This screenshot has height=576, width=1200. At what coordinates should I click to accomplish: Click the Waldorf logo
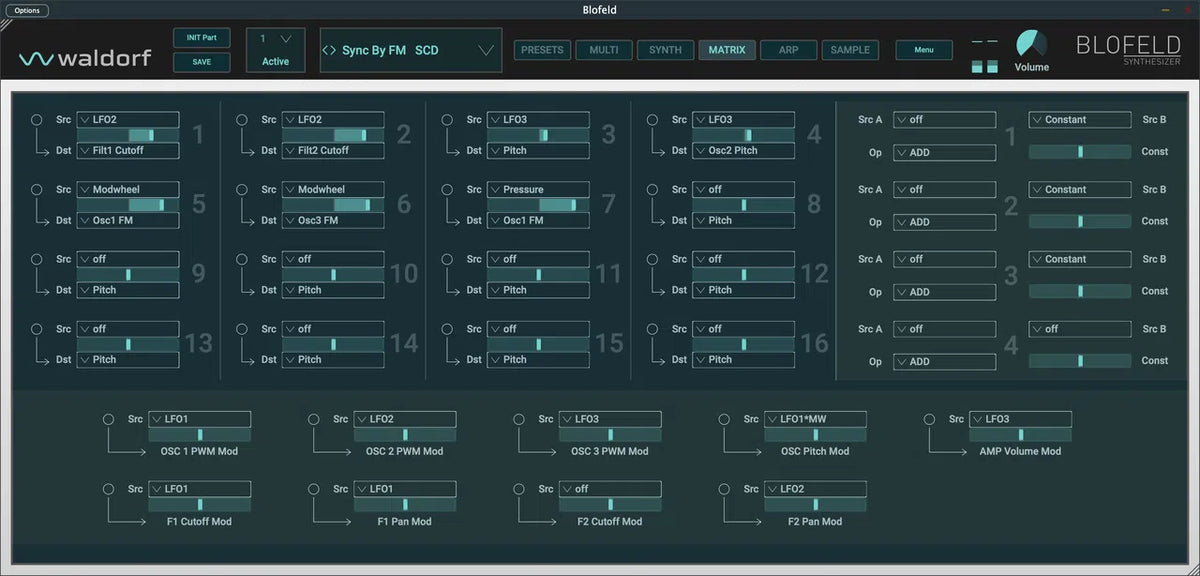coord(85,58)
